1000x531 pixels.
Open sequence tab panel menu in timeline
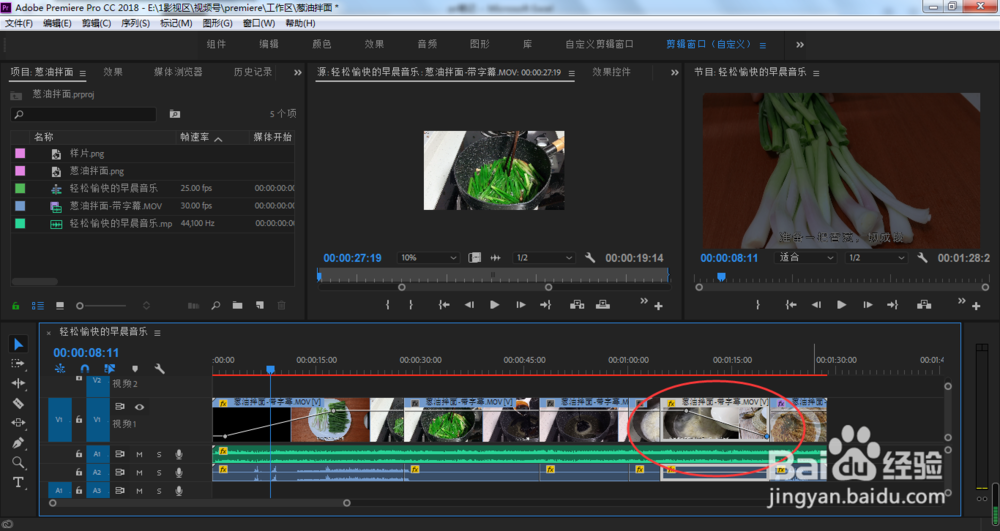[x=157, y=333]
